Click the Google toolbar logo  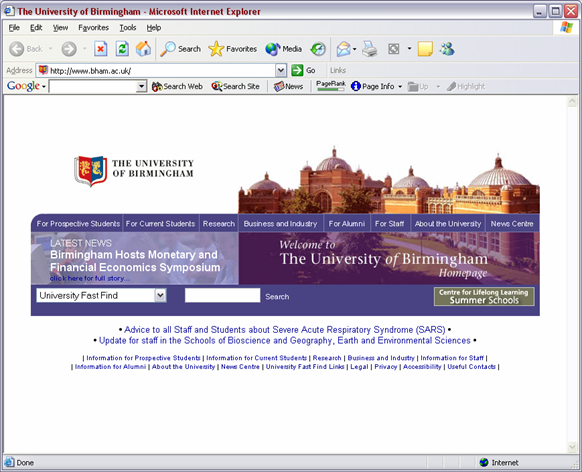coord(23,86)
